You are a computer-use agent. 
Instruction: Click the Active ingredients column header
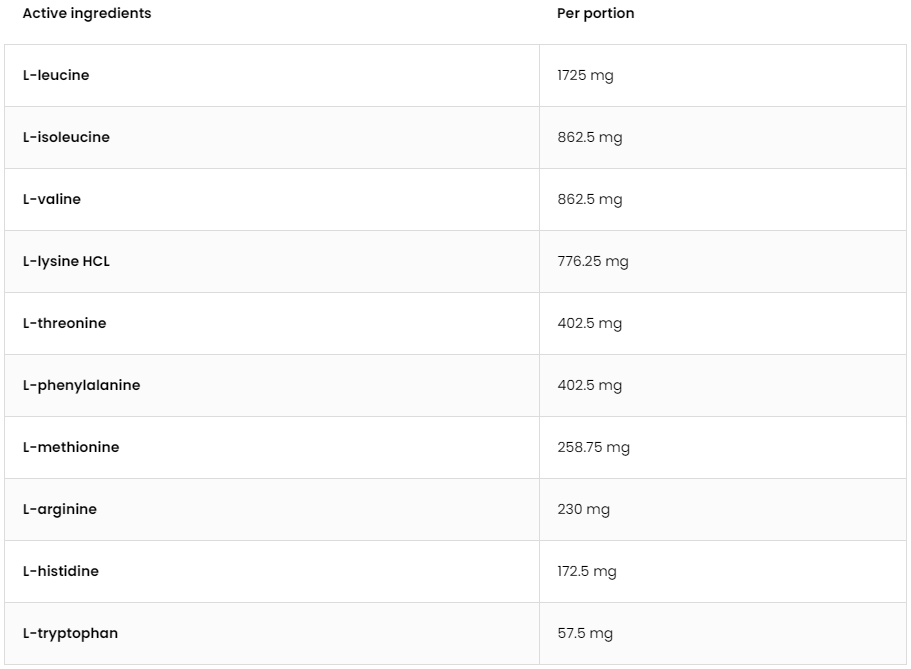87,14
